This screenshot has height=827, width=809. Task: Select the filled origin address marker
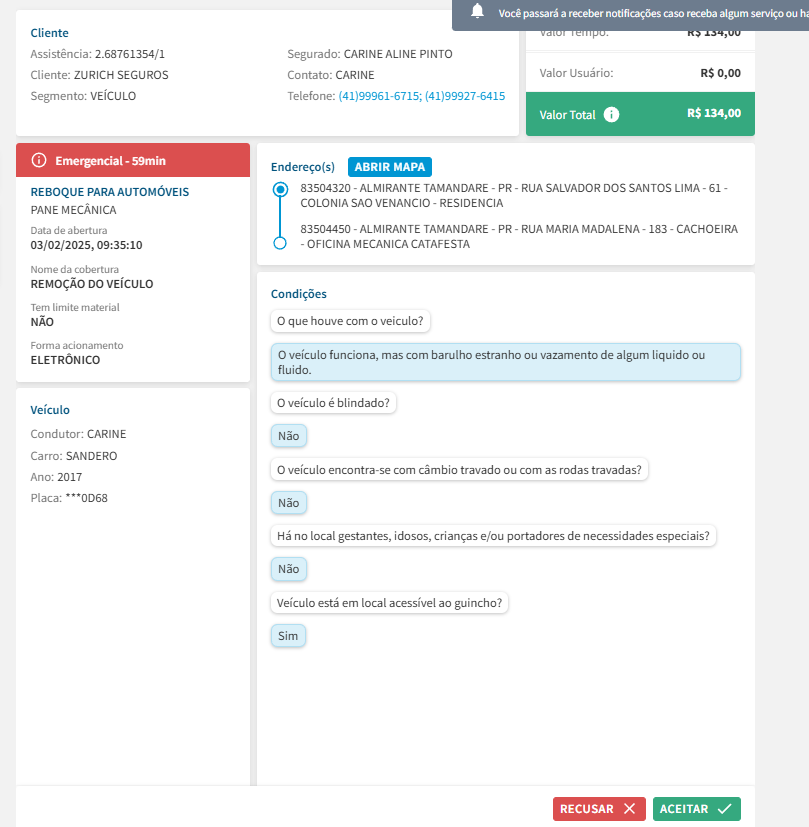[280, 189]
